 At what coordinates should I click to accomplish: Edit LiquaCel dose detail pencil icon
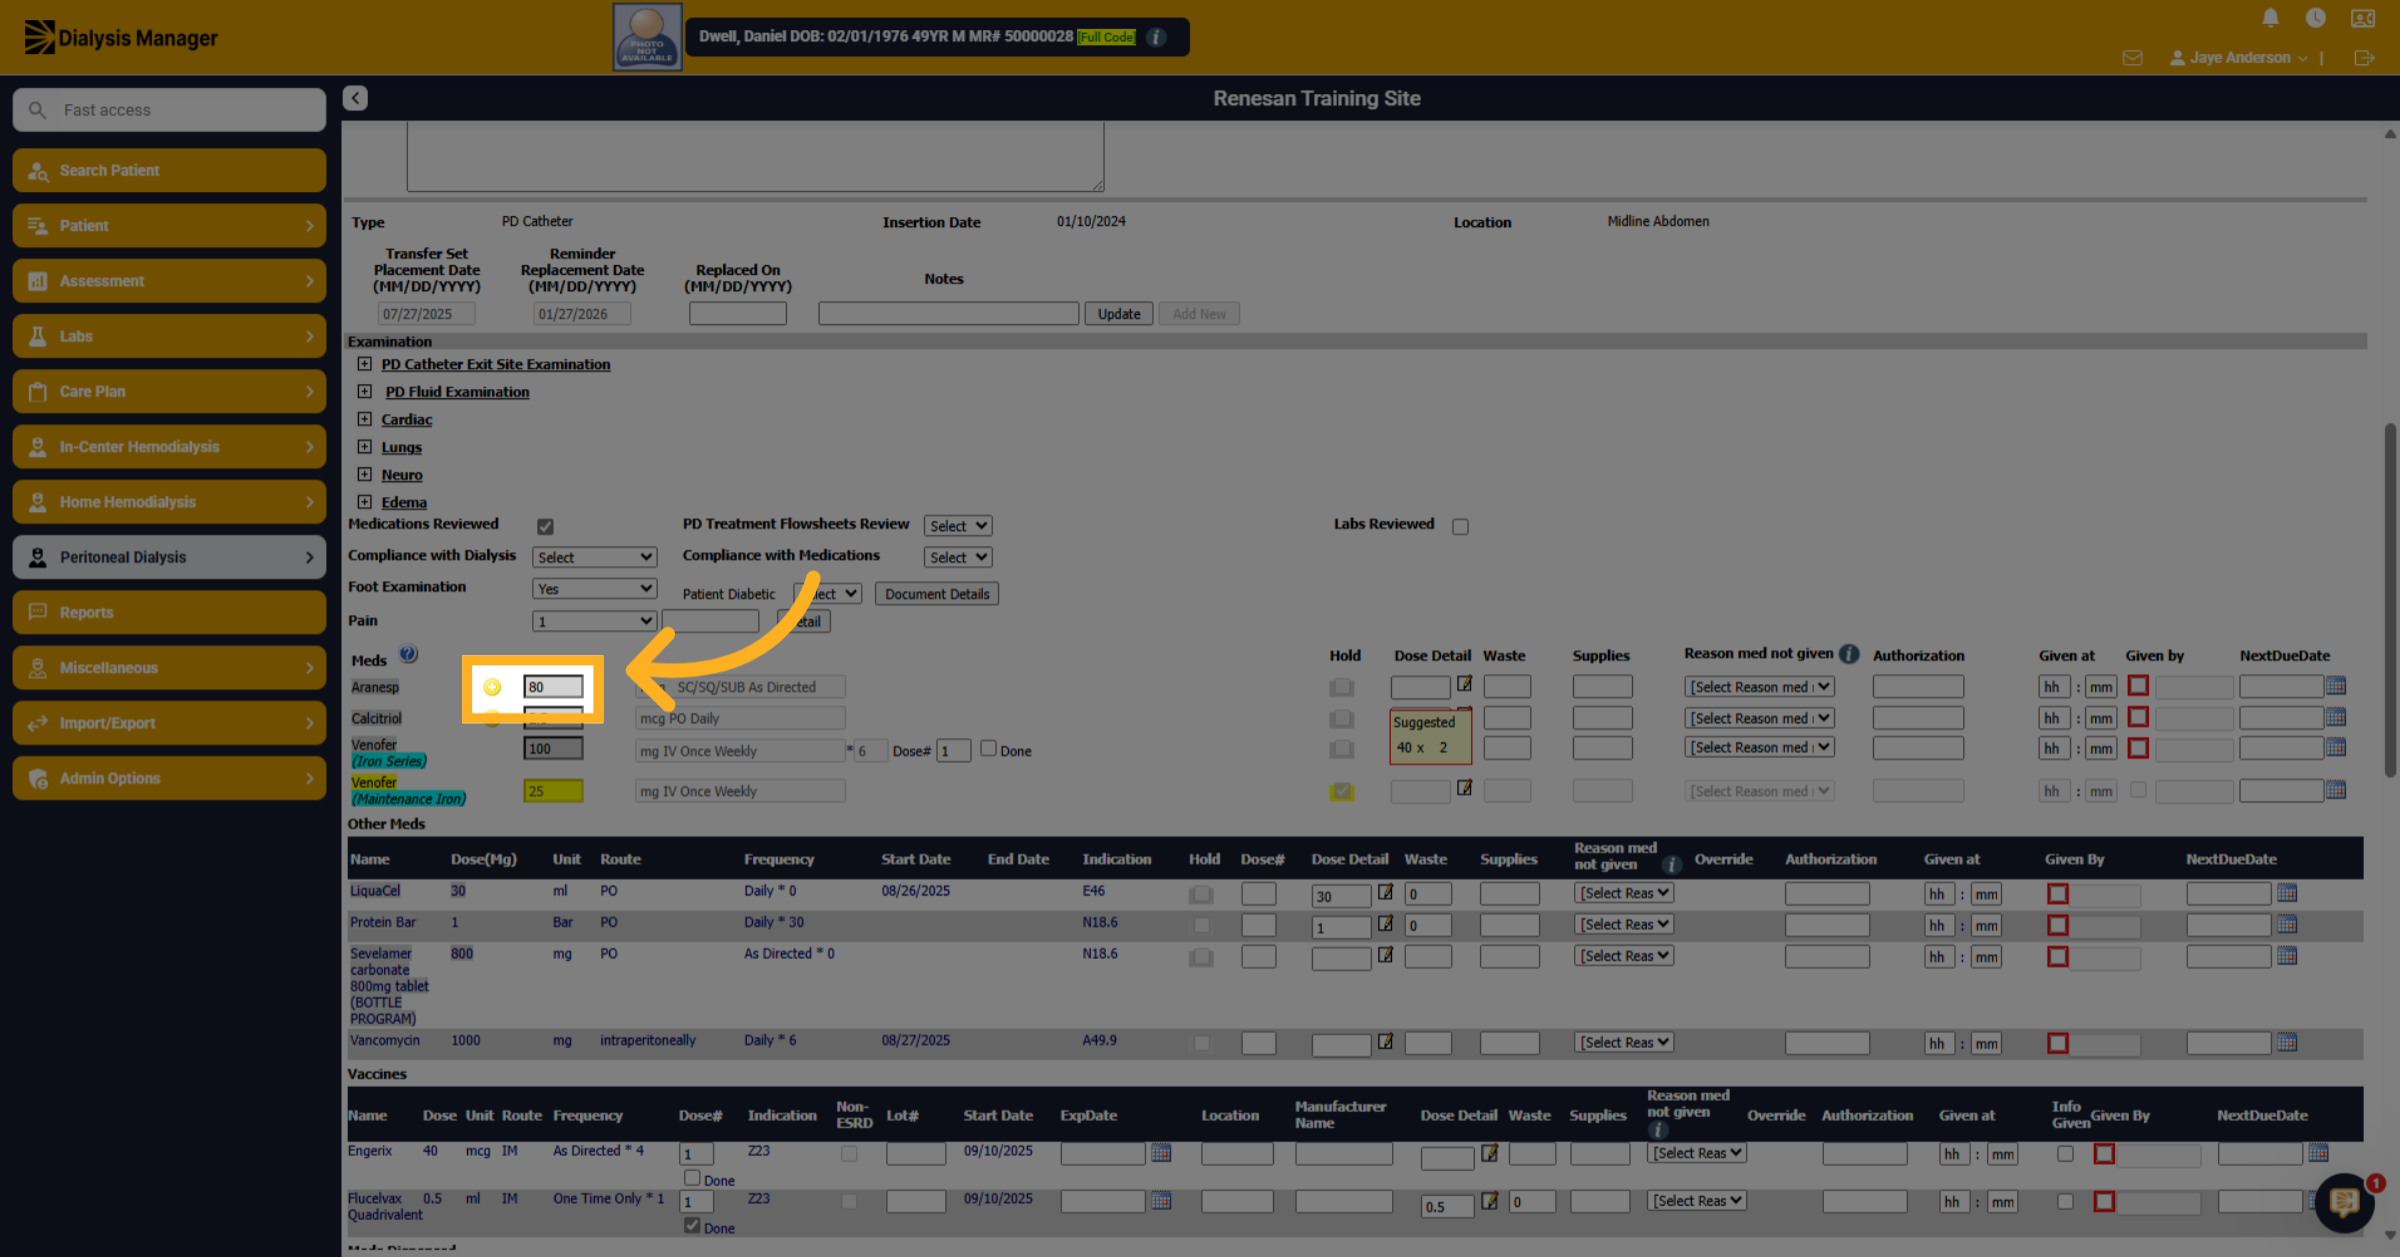pos(1385,892)
